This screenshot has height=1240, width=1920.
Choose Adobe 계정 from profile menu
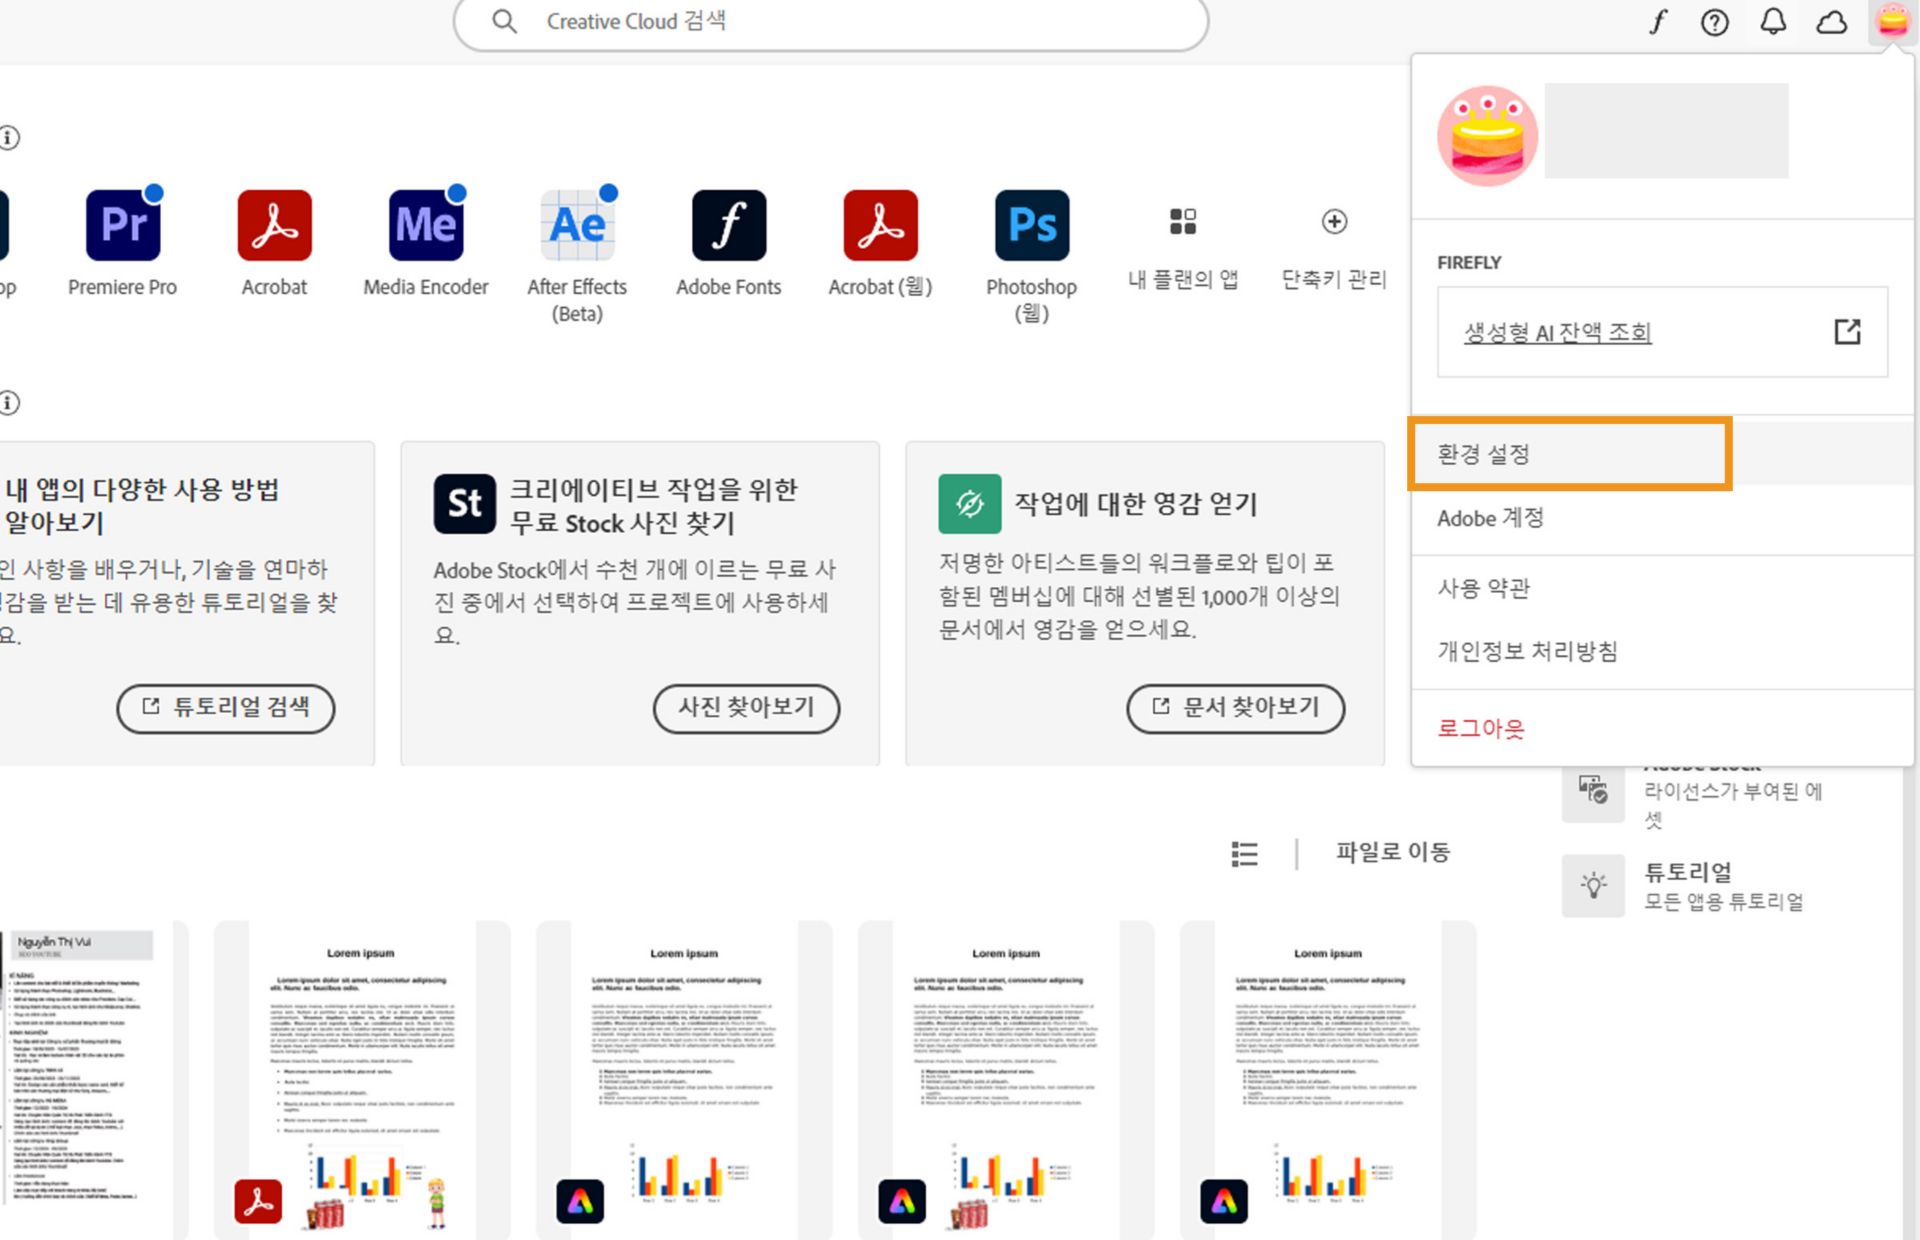(1490, 518)
